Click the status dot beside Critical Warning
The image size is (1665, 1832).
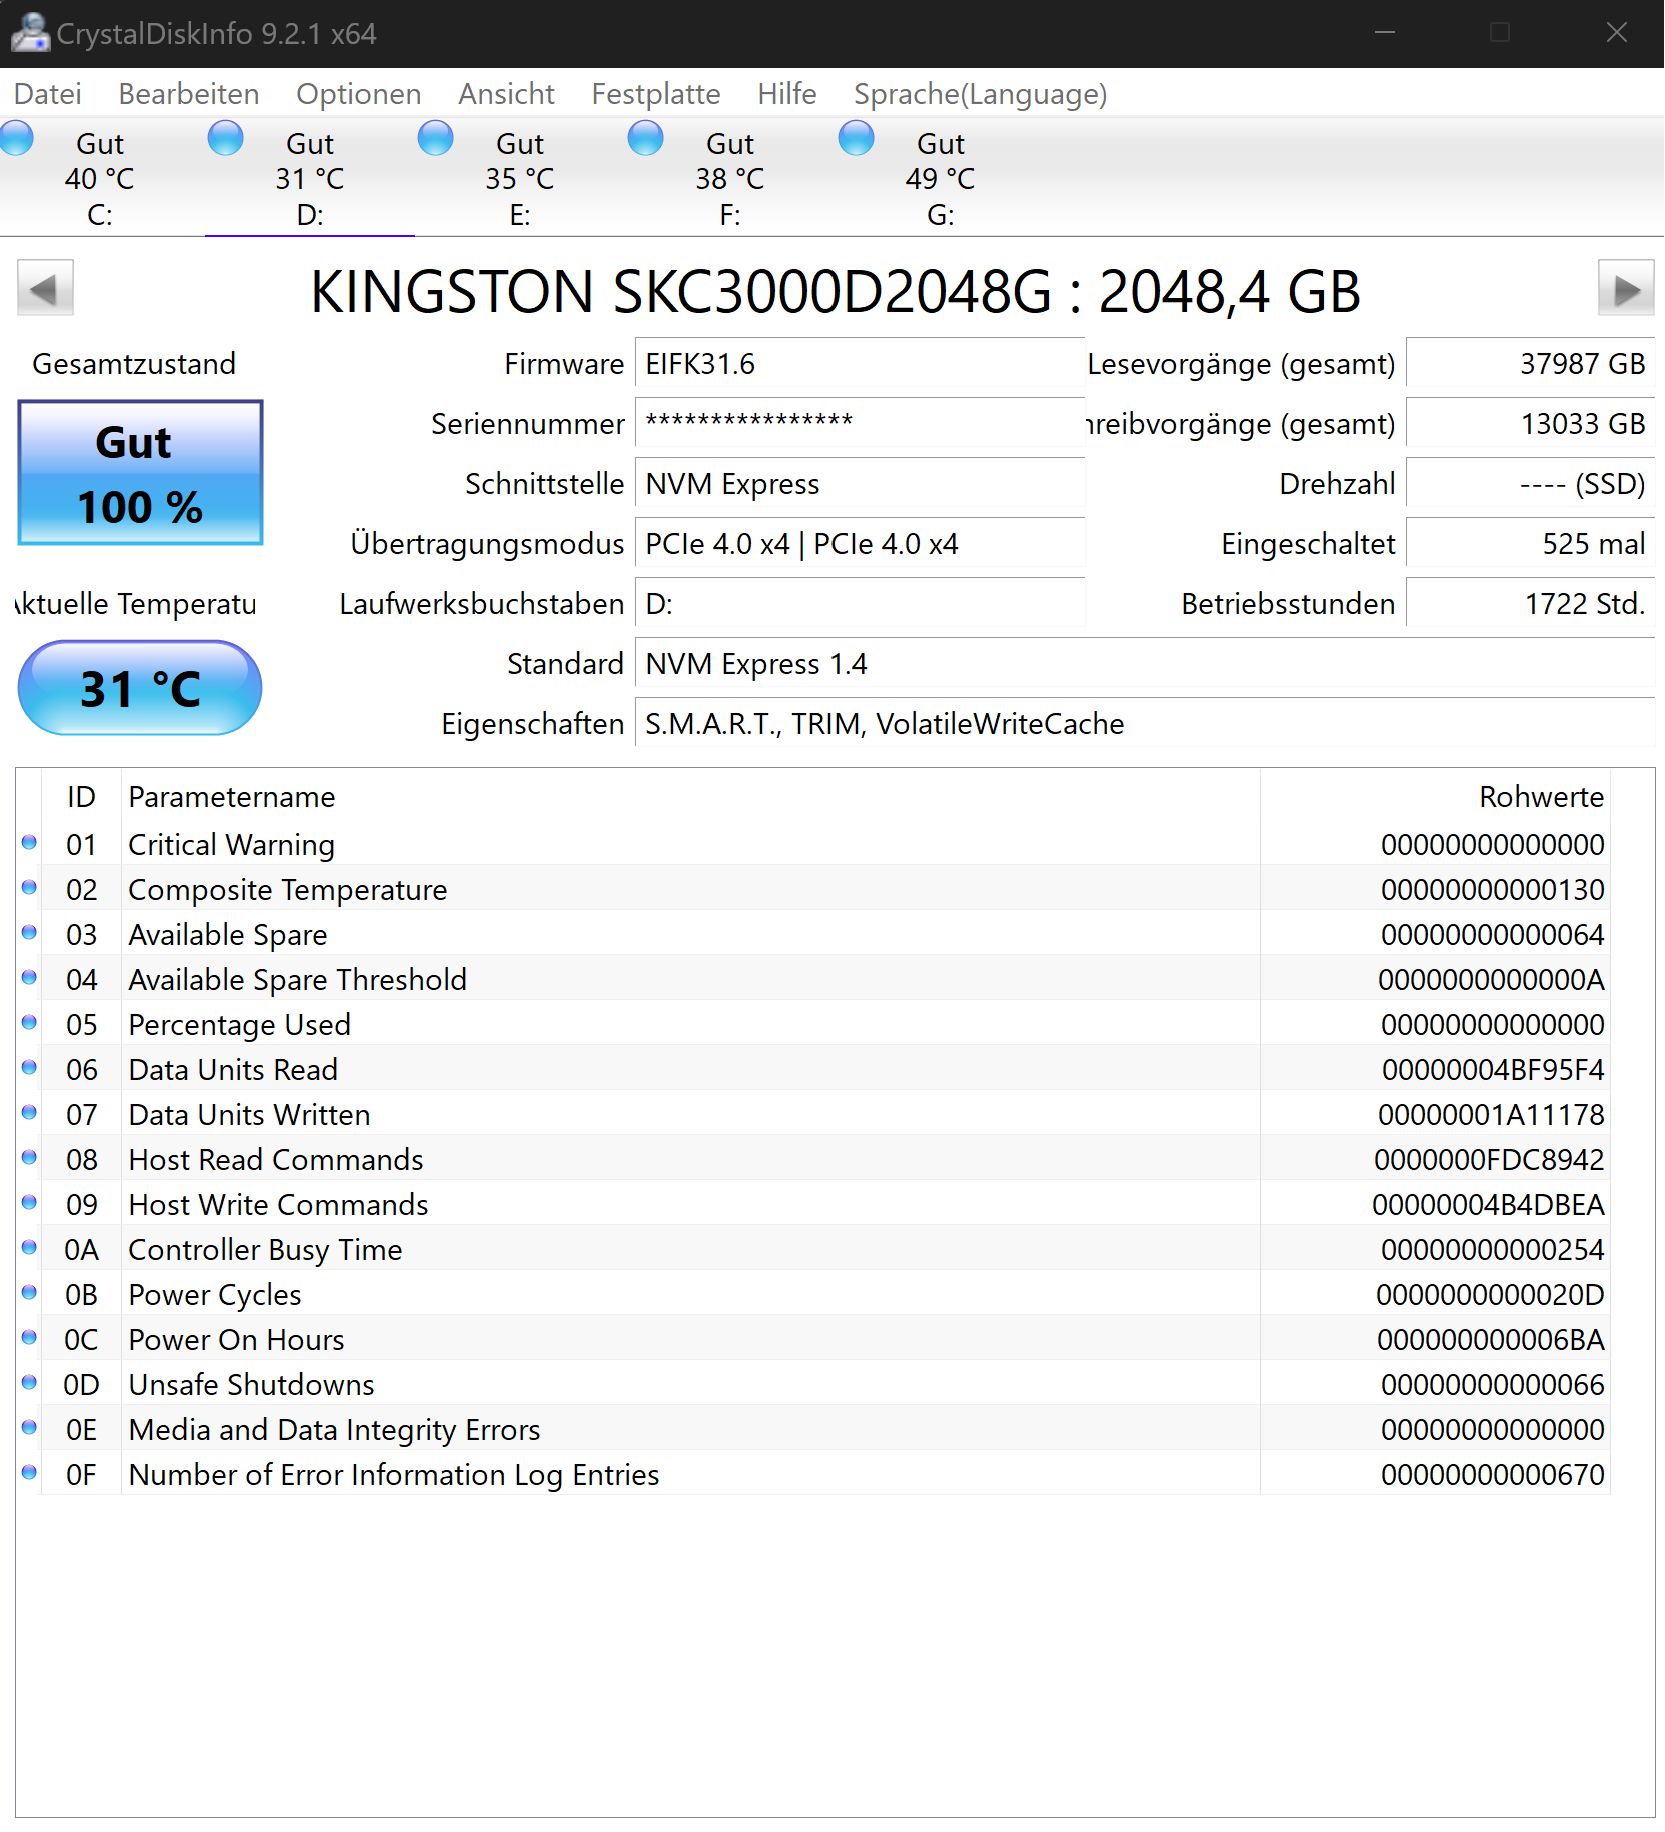click(x=29, y=842)
